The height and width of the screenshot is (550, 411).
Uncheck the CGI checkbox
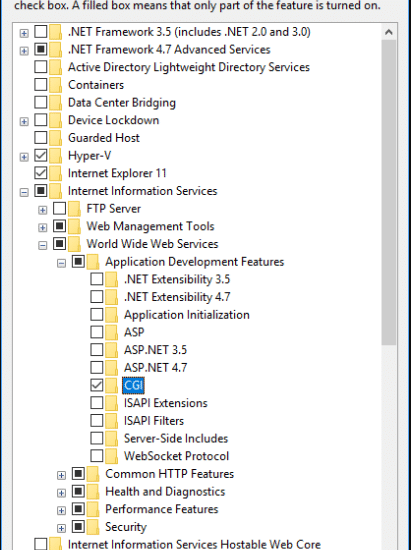pyautogui.click(x=97, y=385)
